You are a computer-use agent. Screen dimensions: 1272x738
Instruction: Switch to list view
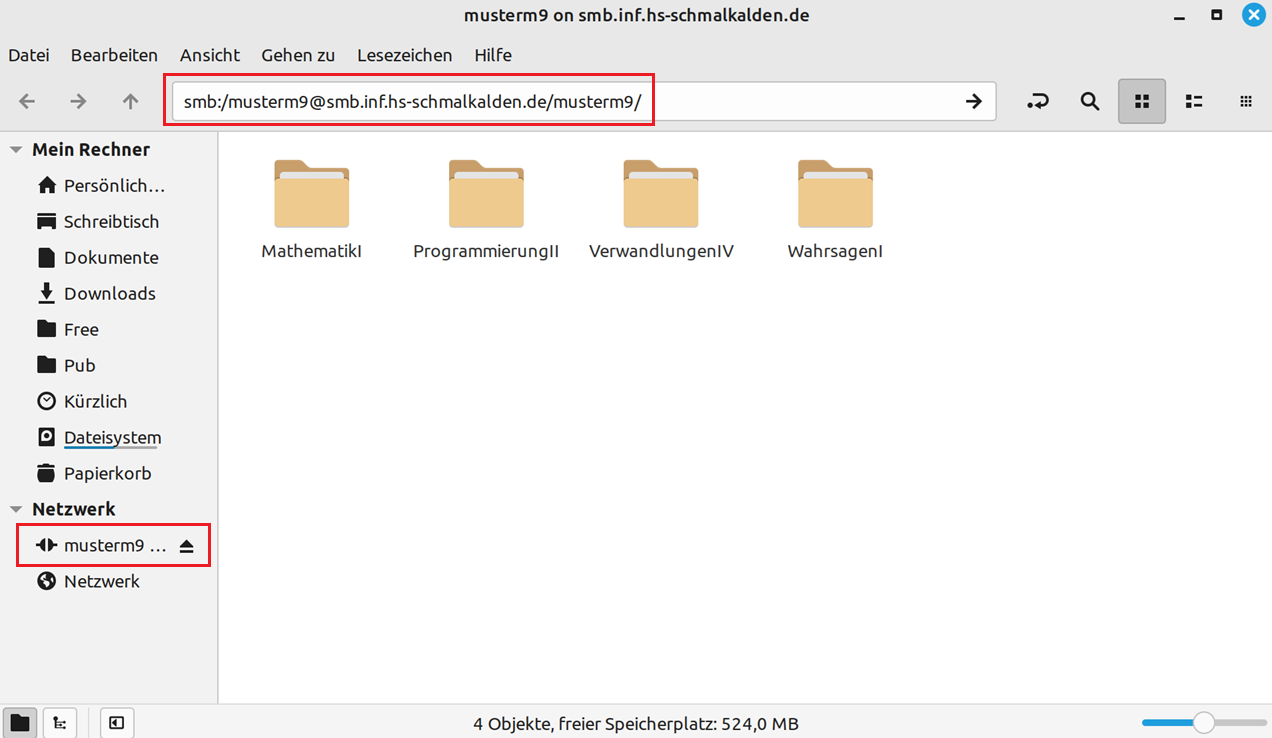1194,101
